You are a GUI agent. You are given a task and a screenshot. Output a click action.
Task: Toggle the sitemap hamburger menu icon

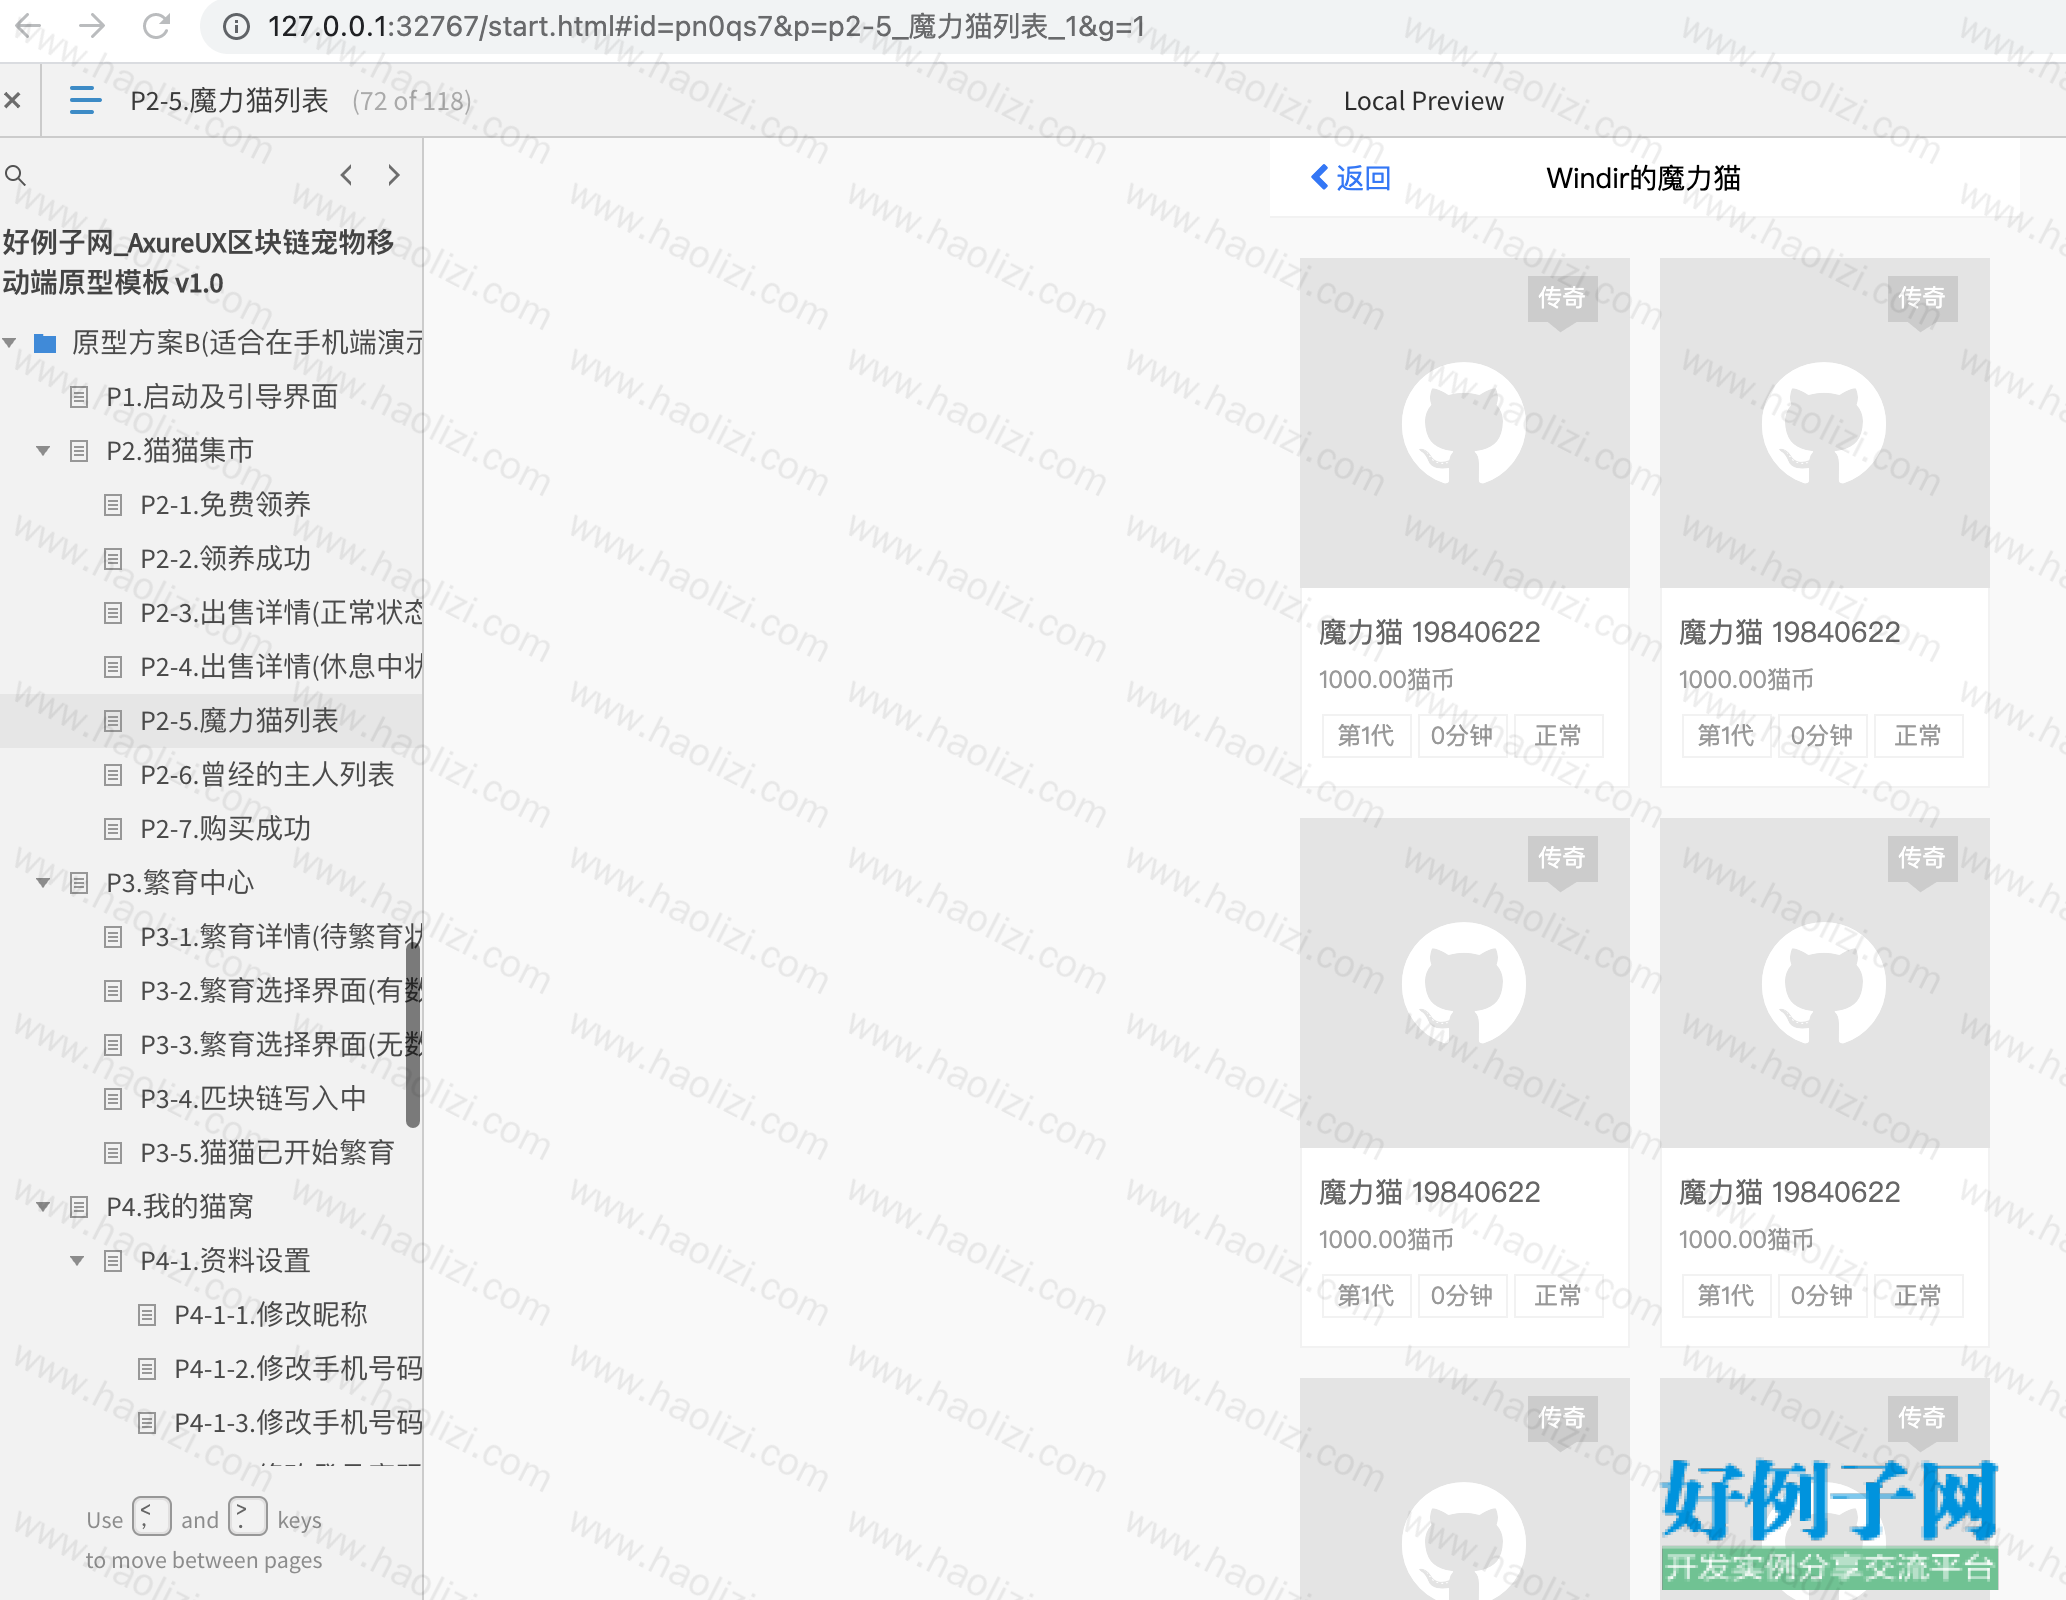coord(86,100)
